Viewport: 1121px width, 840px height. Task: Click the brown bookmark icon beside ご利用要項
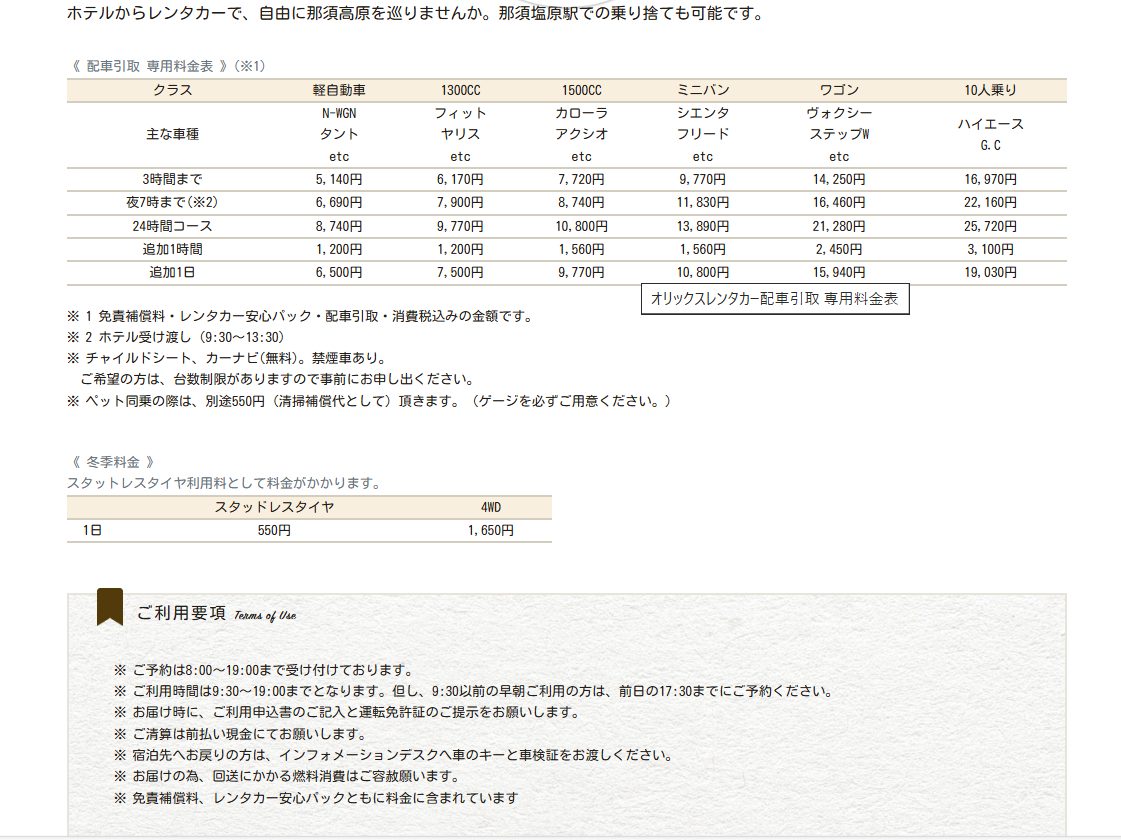coord(109,607)
